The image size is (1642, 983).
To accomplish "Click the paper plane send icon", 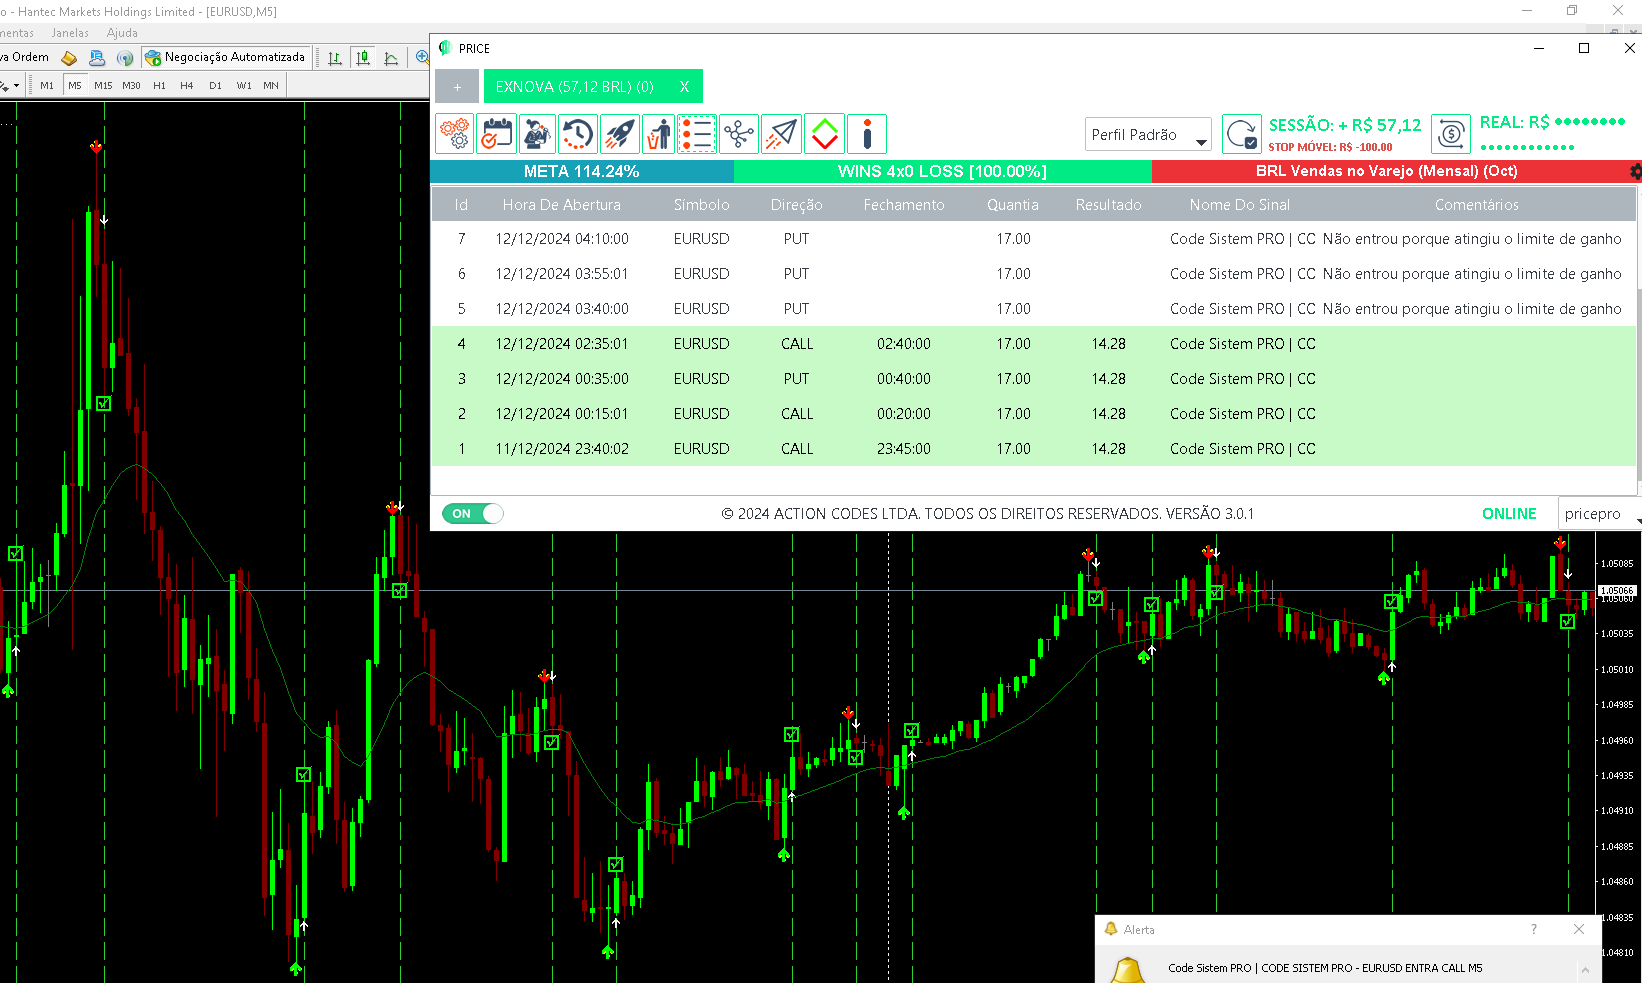I will pyautogui.click(x=781, y=133).
